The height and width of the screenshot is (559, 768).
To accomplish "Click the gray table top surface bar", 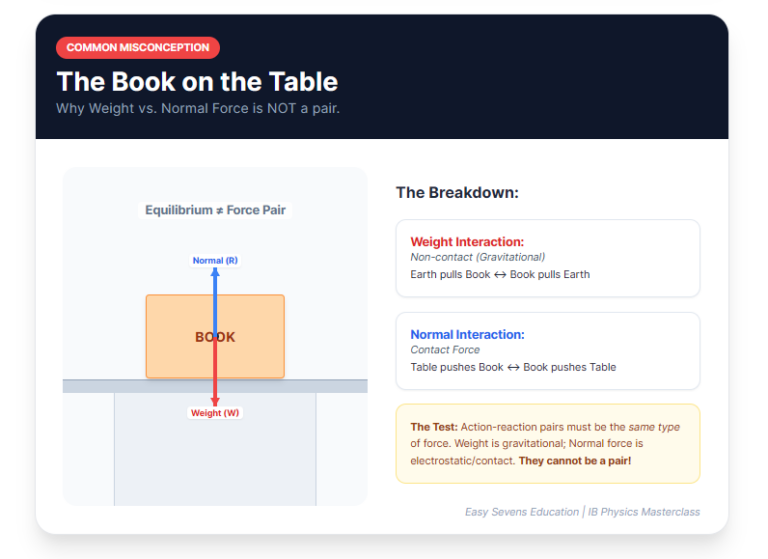I will click(x=100, y=386).
